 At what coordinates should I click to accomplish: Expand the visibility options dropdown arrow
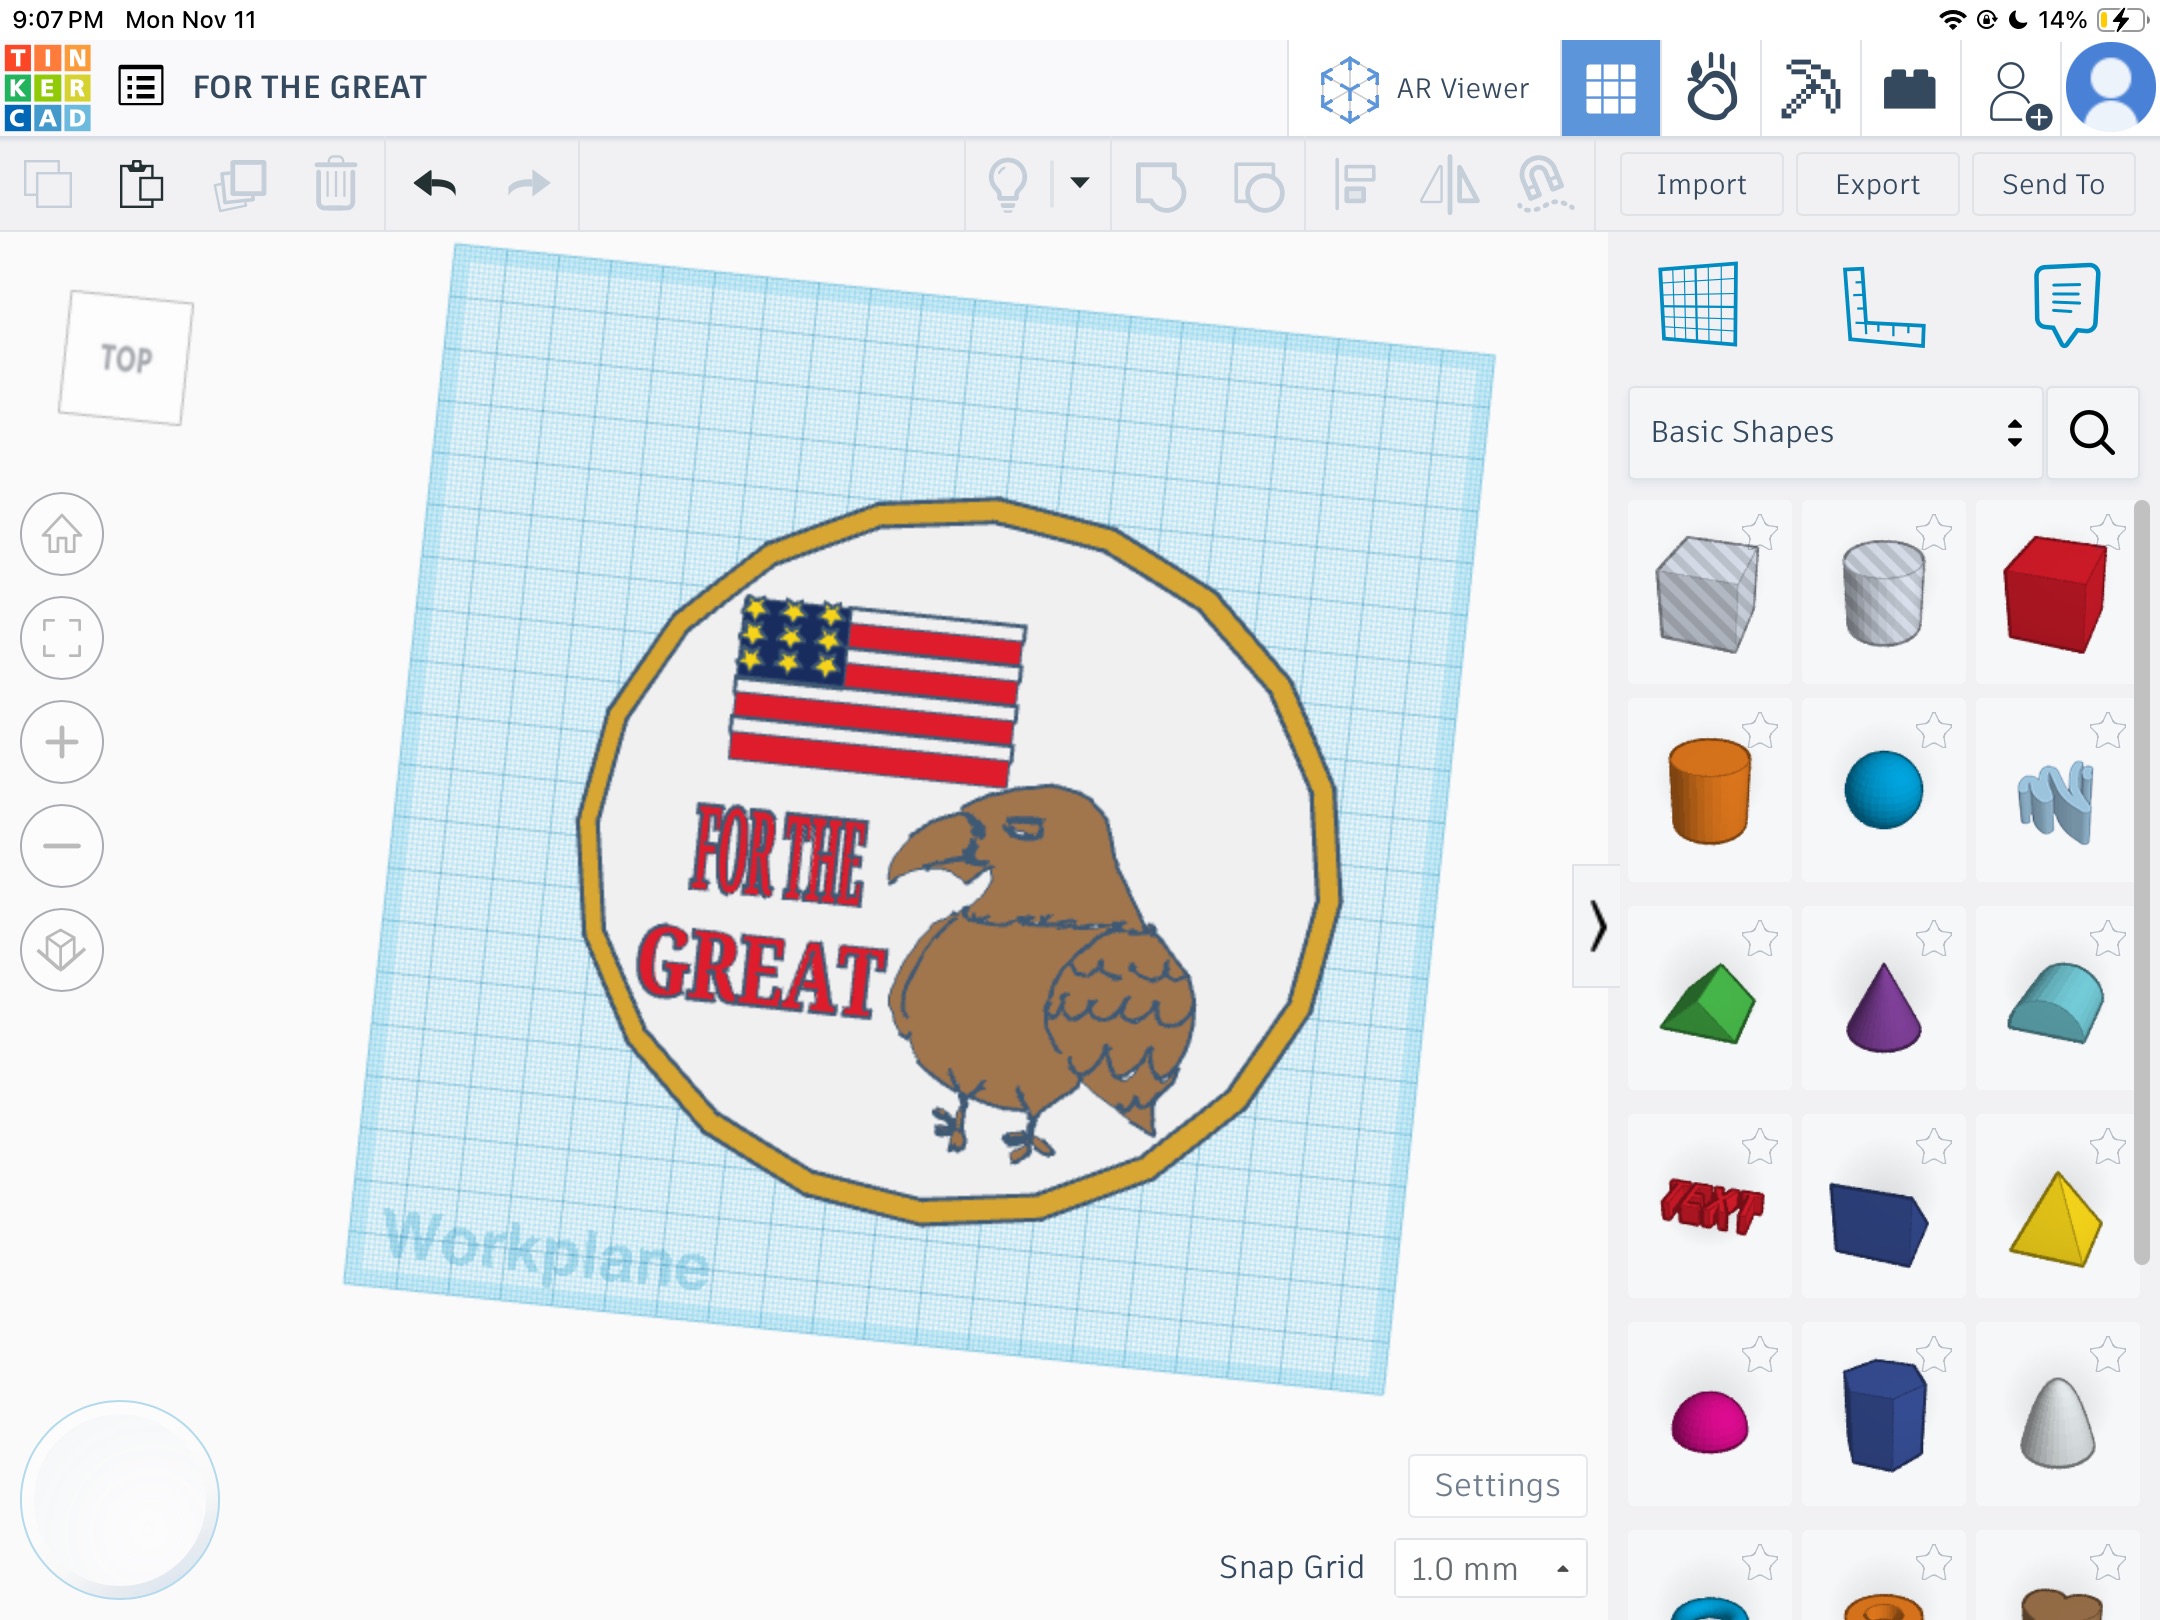click(x=1080, y=183)
